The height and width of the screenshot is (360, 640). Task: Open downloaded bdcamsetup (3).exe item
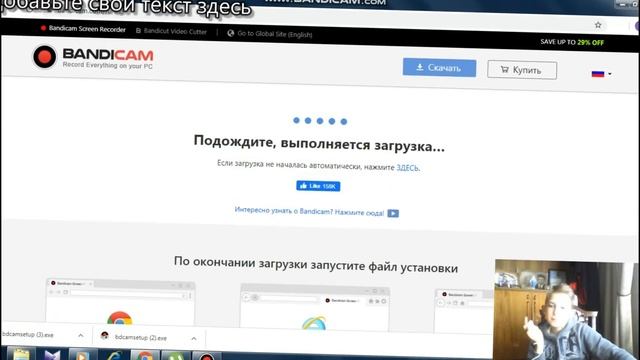point(28,334)
